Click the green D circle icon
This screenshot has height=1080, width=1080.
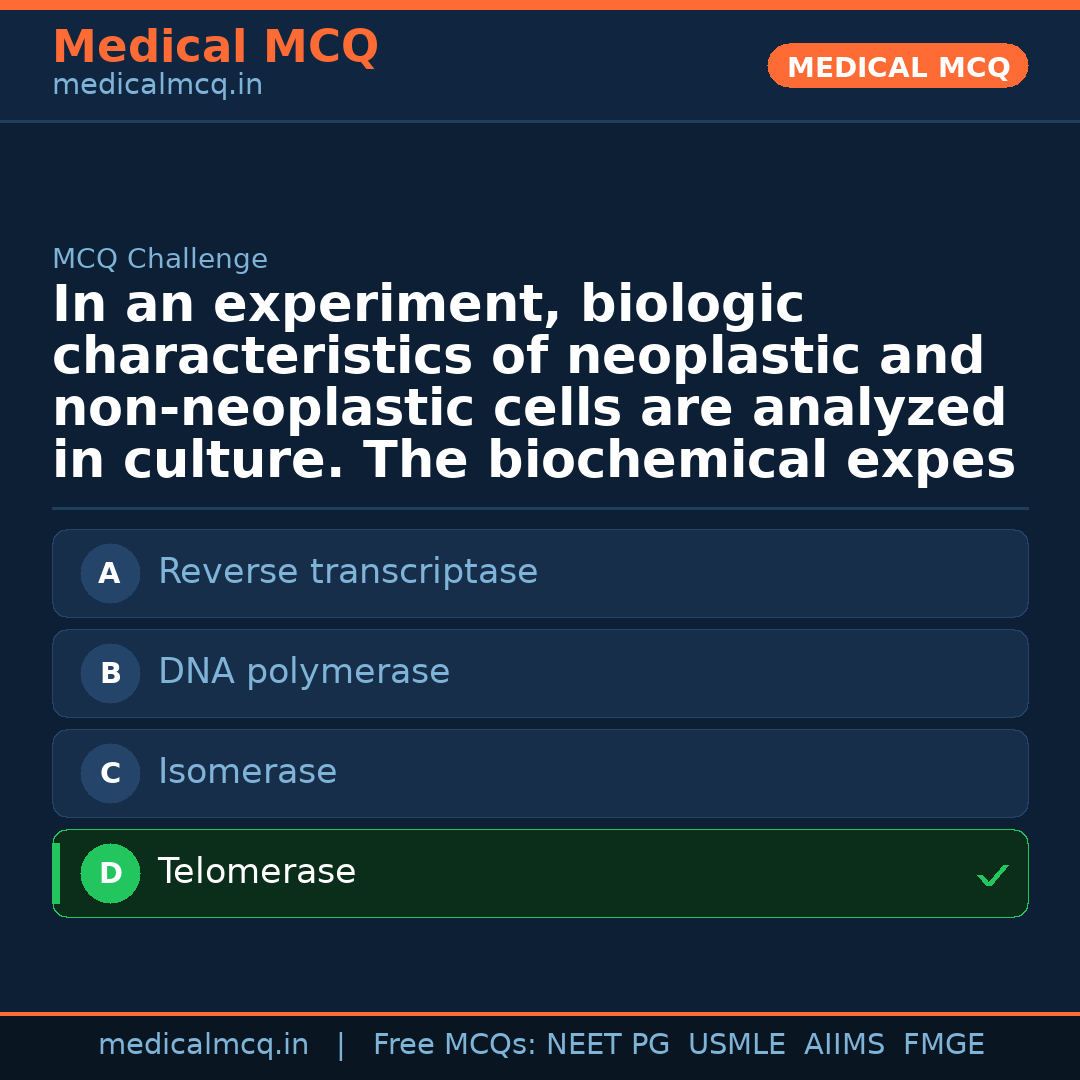click(110, 873)
